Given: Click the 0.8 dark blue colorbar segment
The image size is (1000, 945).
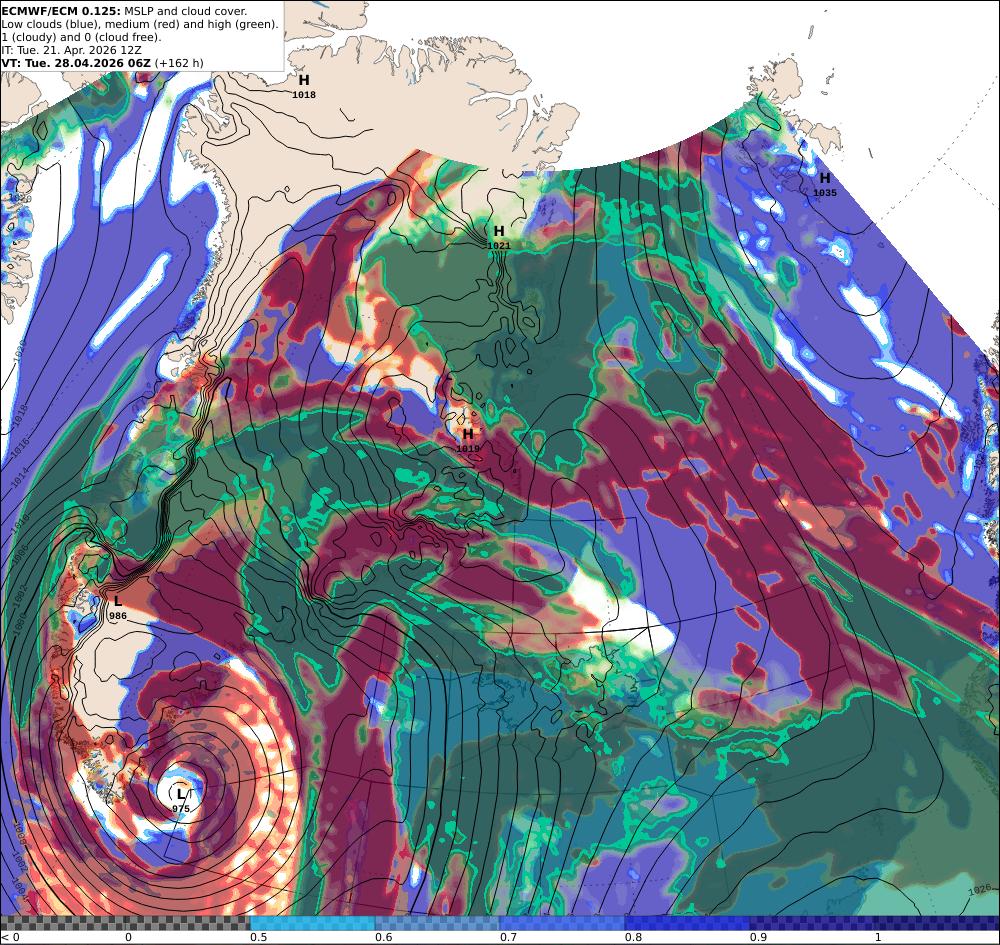Looking at the screenshot, I should (x=688, y=923).
